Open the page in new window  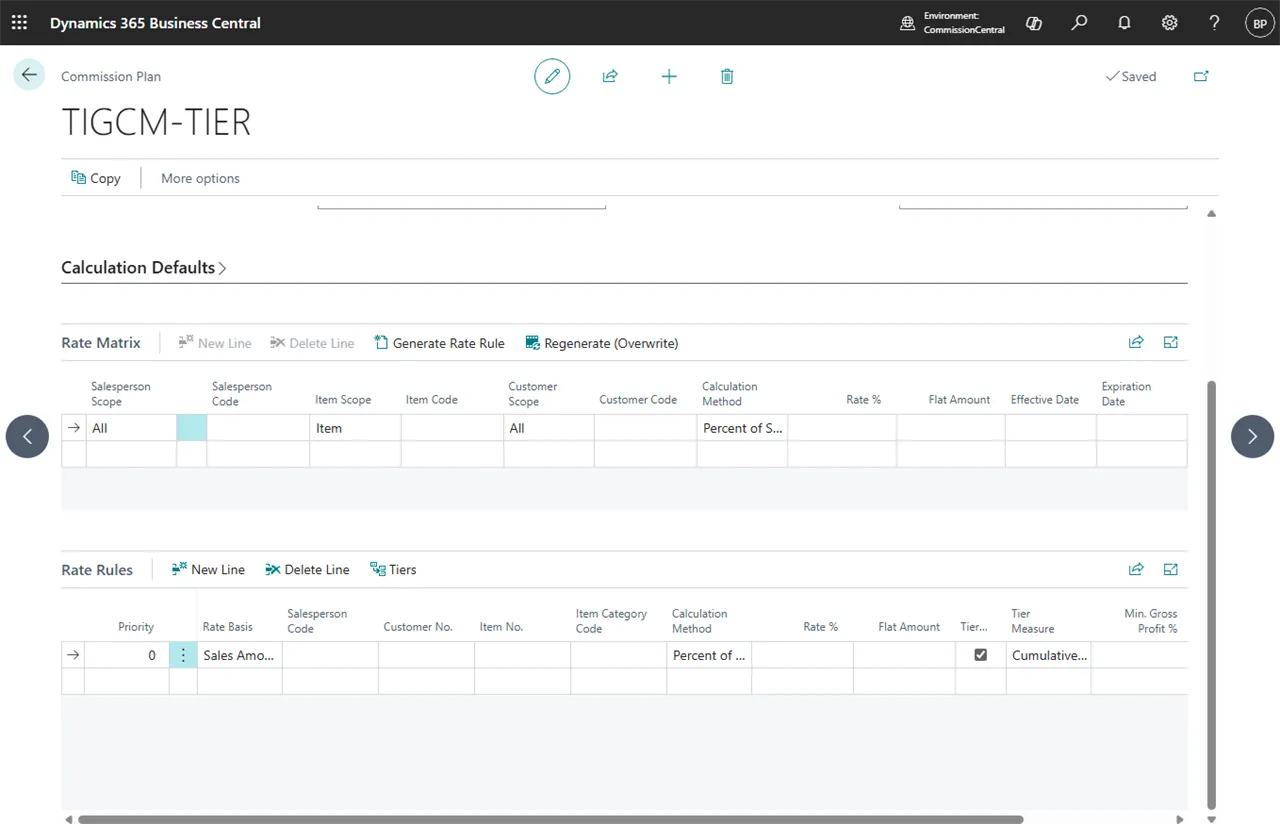pos(1201,76)
